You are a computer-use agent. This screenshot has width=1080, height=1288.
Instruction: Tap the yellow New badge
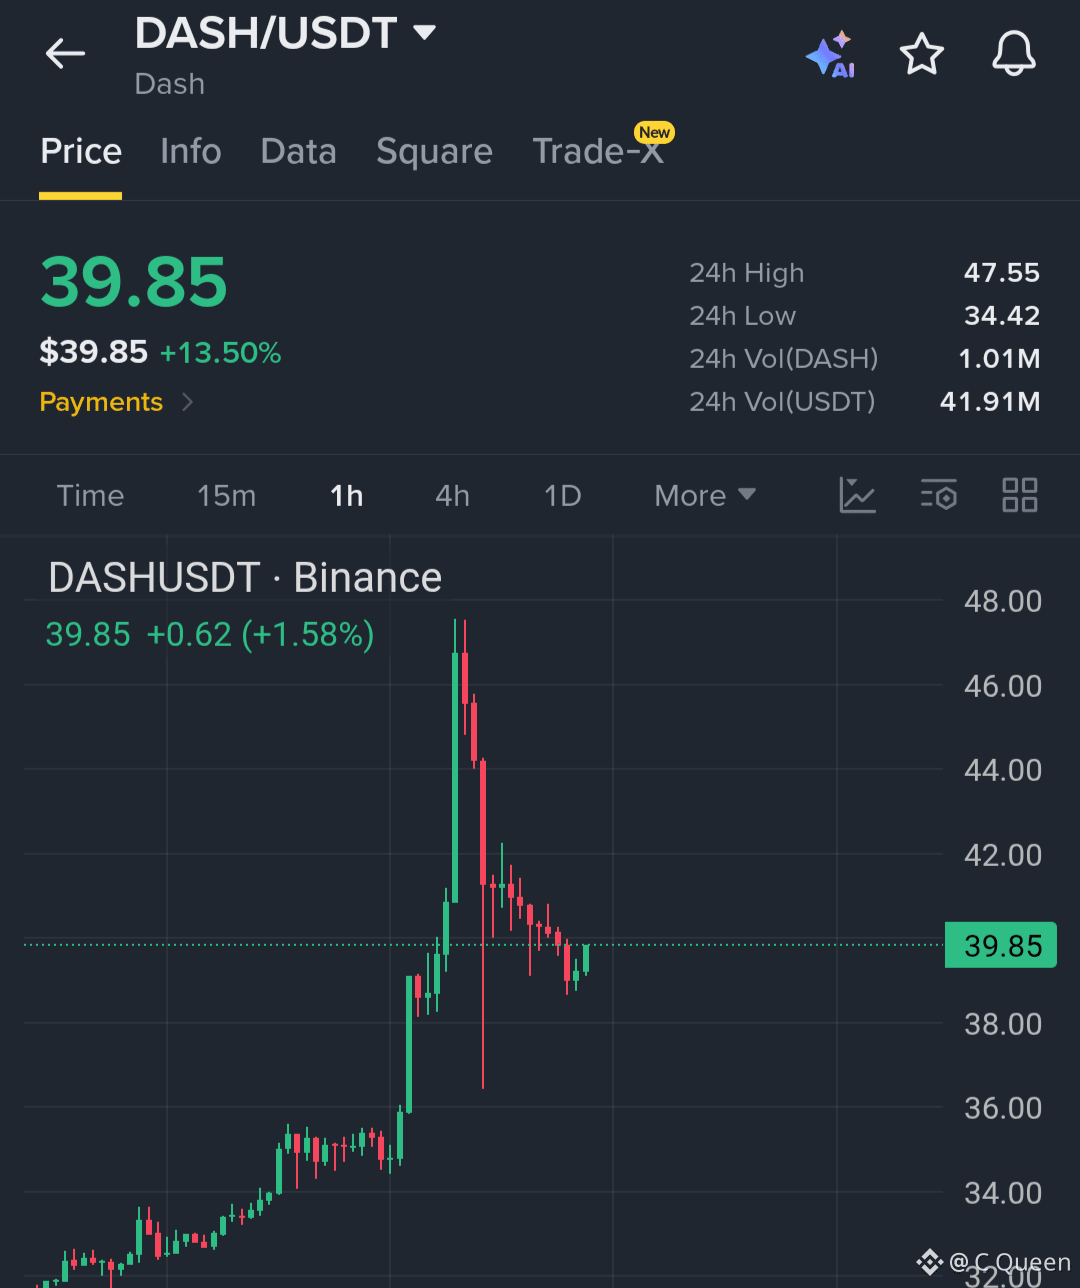[x=655, y=132]
